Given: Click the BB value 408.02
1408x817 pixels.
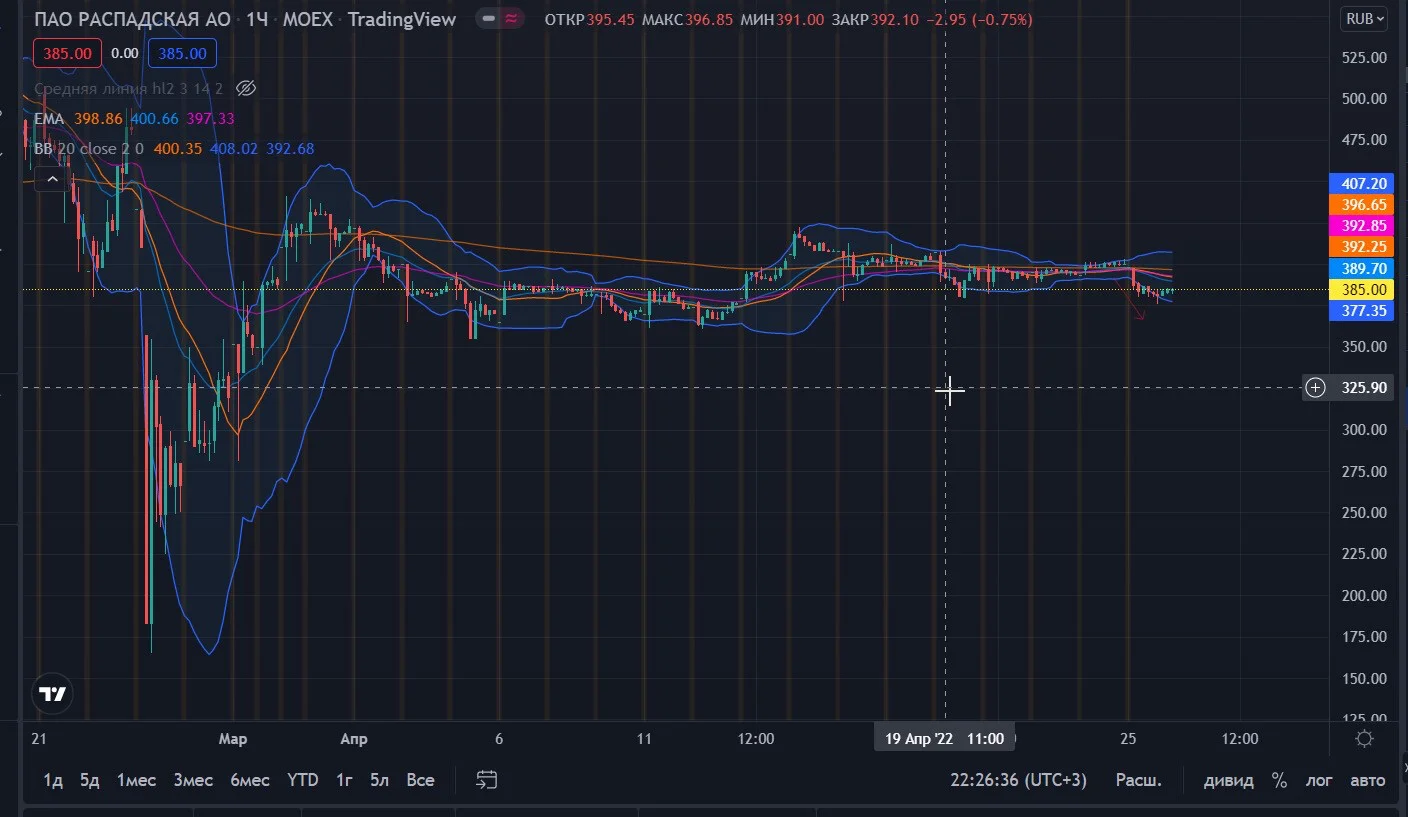Looking at the screenshot, I should tap(234, 149).
